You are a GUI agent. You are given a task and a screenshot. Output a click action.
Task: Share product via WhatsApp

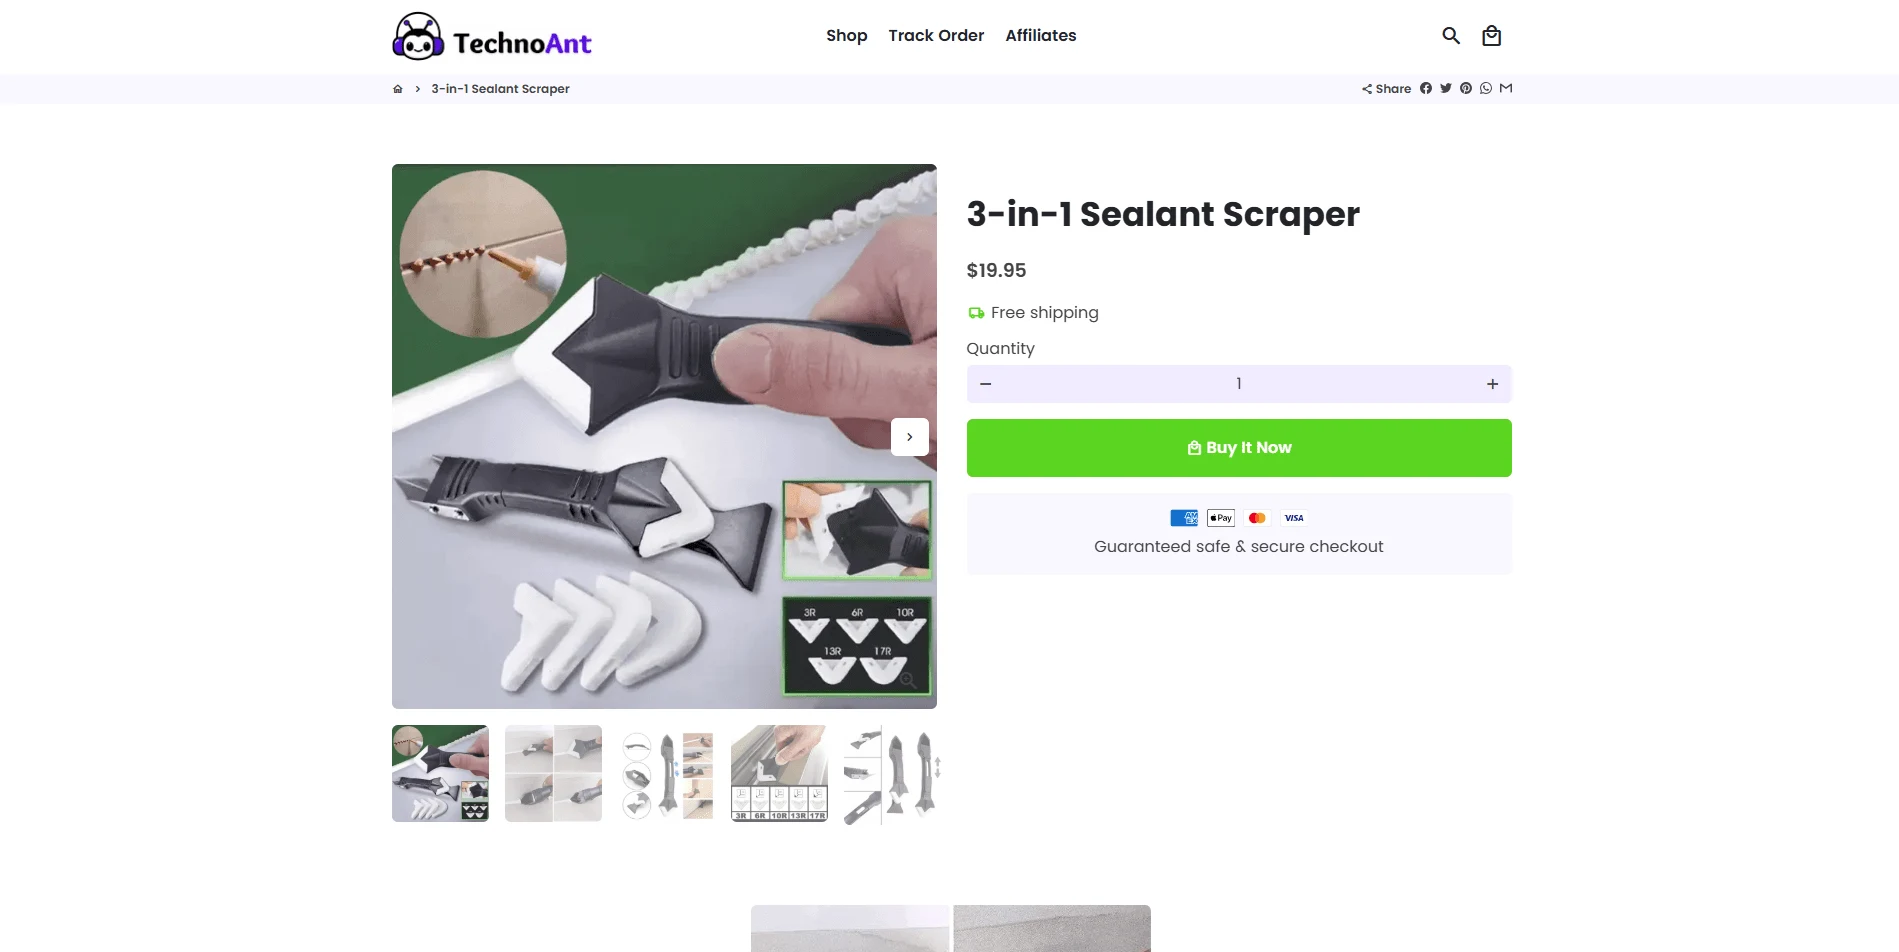click(x=1486, y=88)
